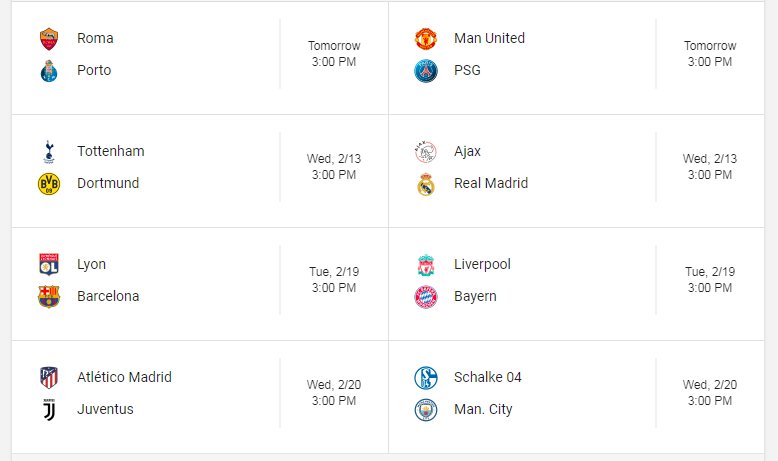Click the Barcelona club crest

click(49, 297)
